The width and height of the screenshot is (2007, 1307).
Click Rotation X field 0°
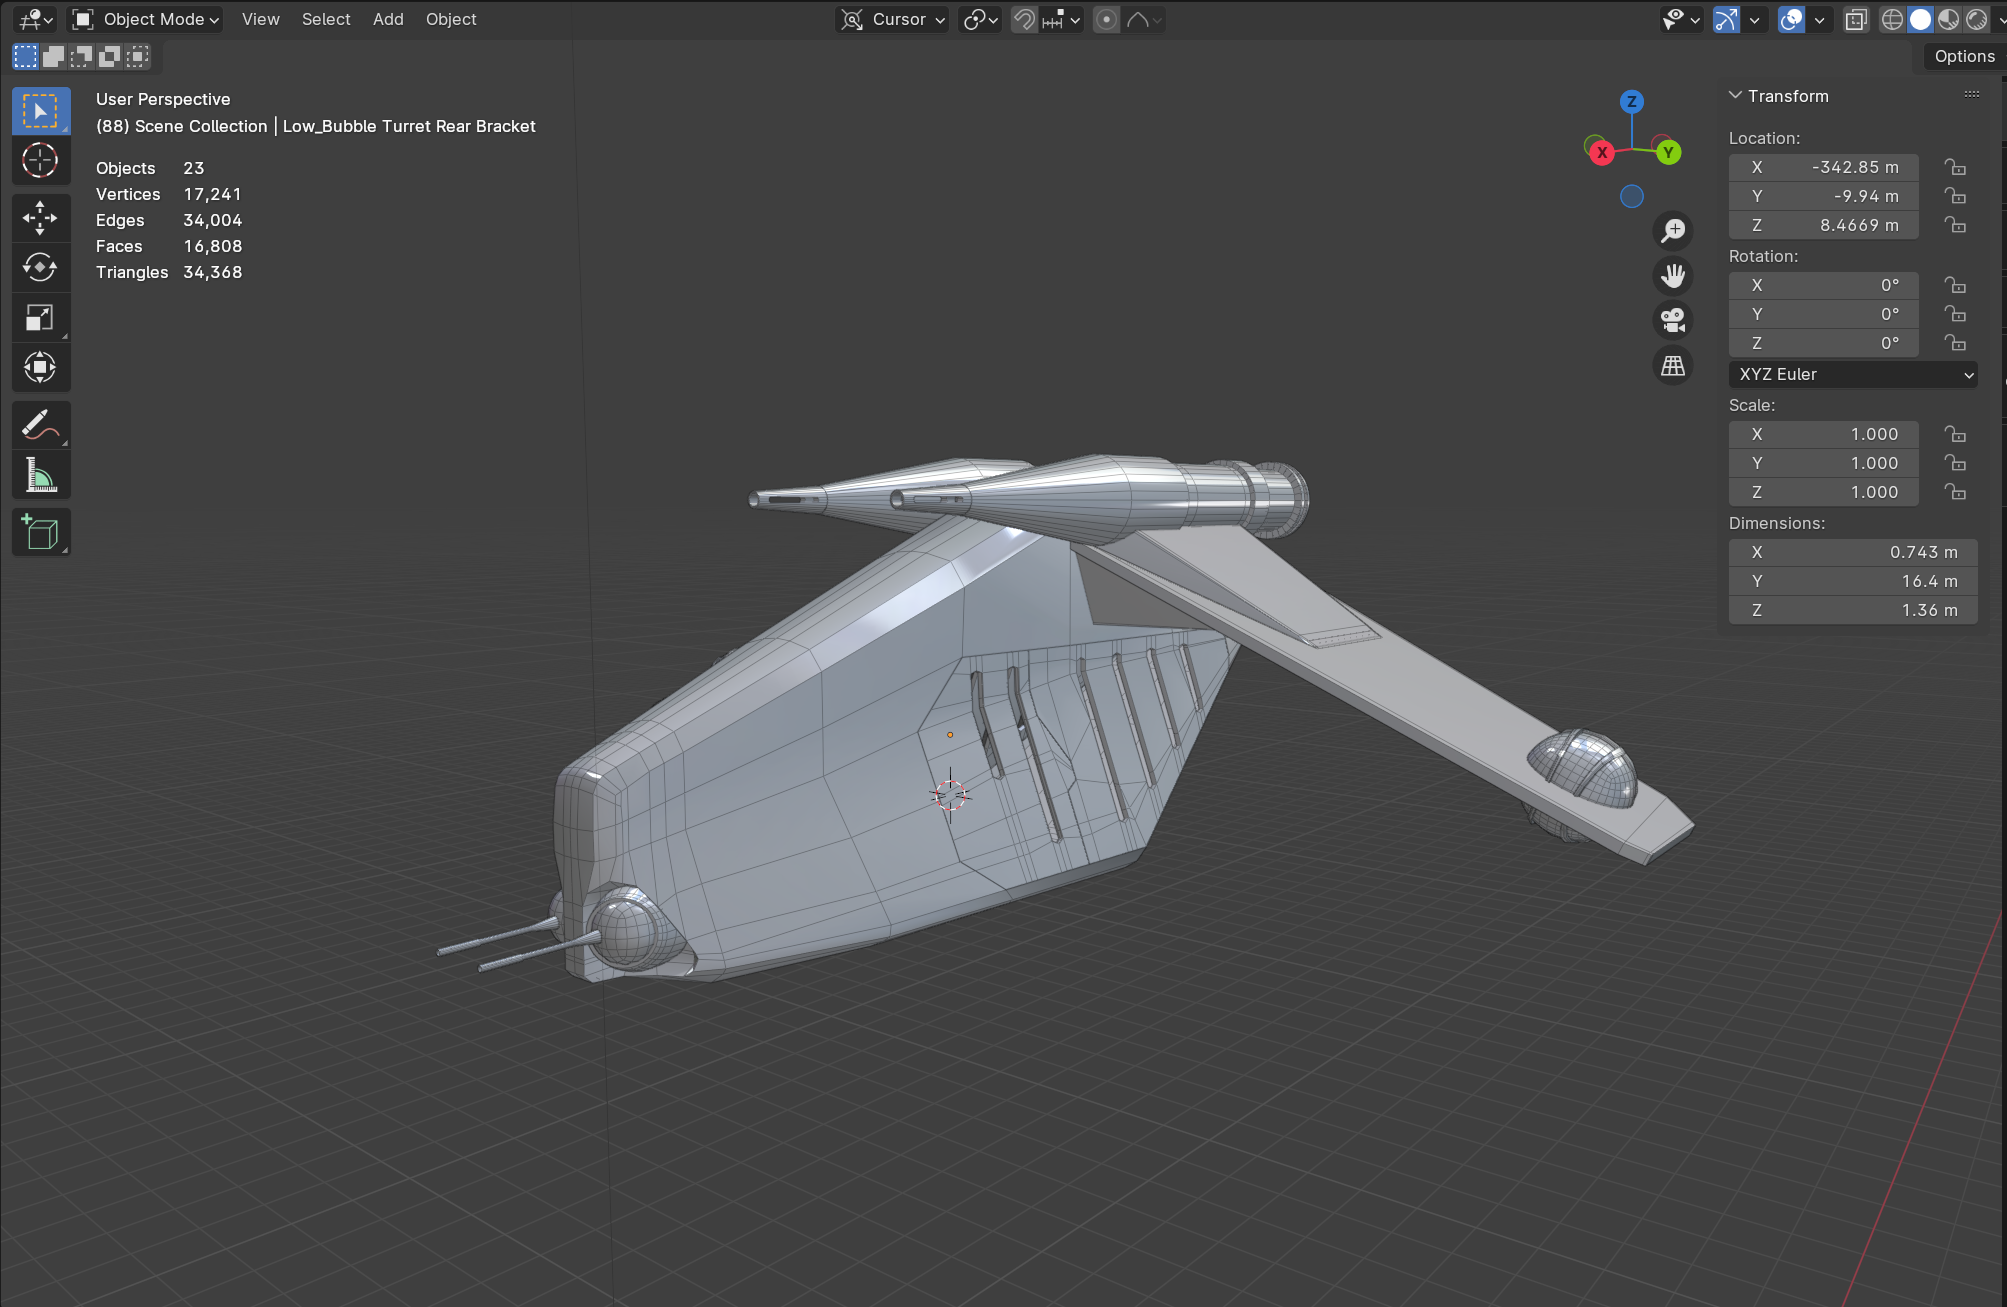point(1824,286)
